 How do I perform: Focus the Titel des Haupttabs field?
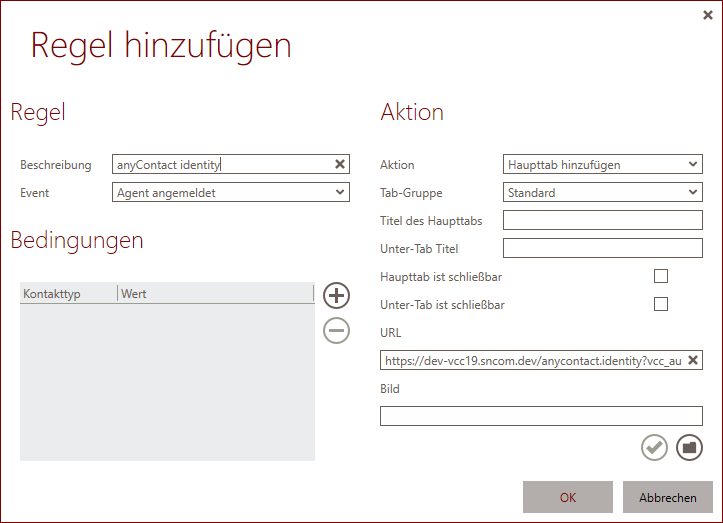click(x=602, y=220)
